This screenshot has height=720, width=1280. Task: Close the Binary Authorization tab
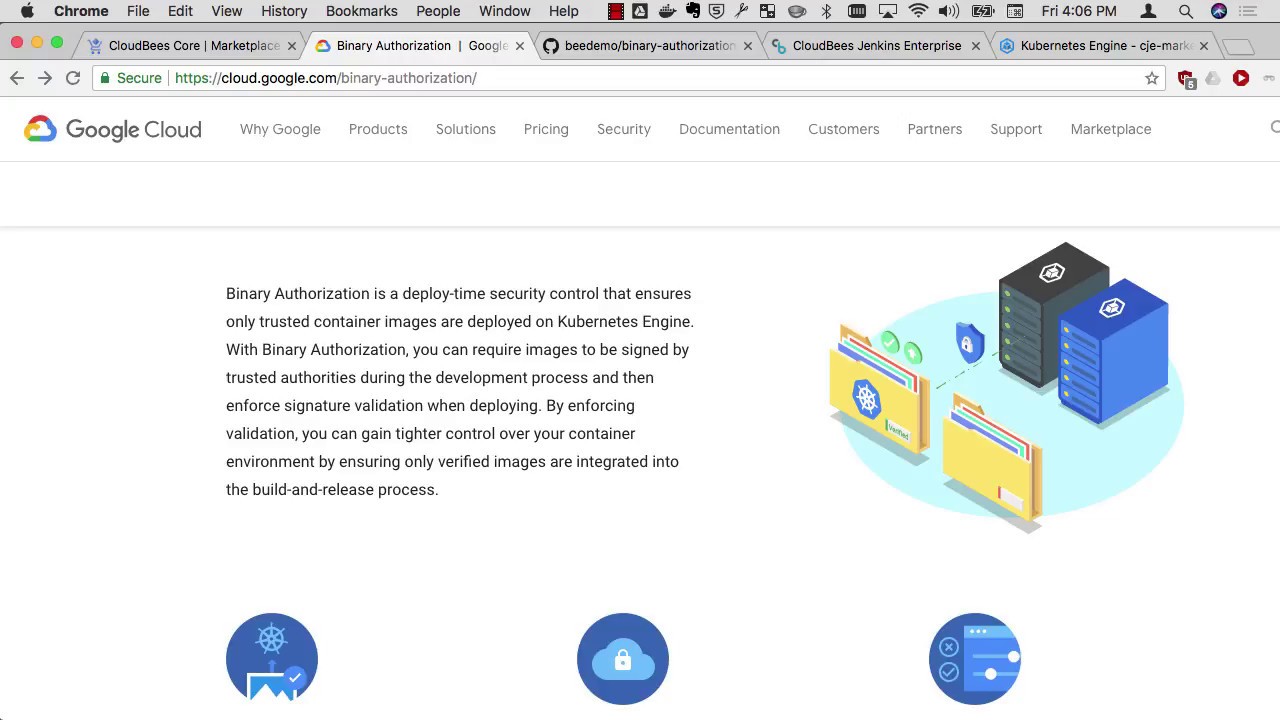click(520, 46)
